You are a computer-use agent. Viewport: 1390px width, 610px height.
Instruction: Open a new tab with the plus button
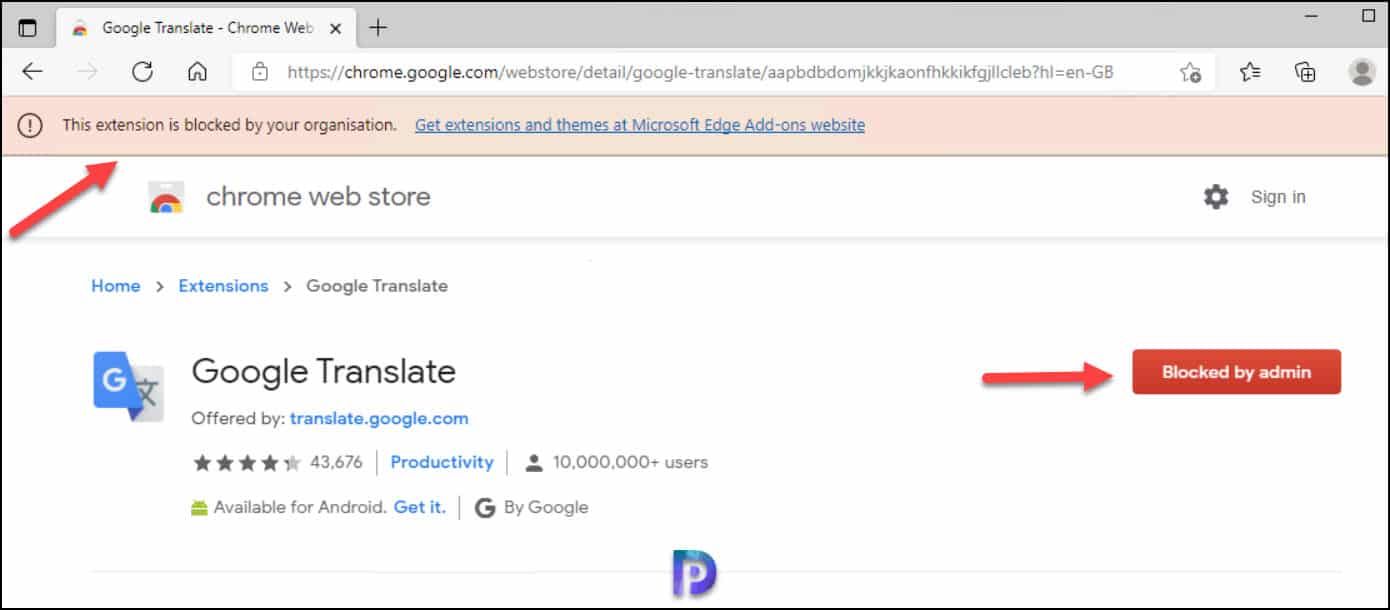click(x=378, y=27)
